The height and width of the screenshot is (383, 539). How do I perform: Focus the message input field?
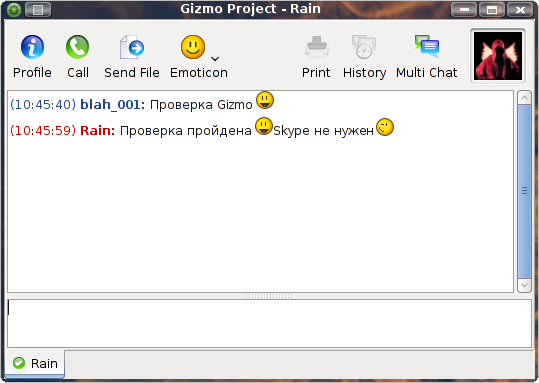click(269, 324)
